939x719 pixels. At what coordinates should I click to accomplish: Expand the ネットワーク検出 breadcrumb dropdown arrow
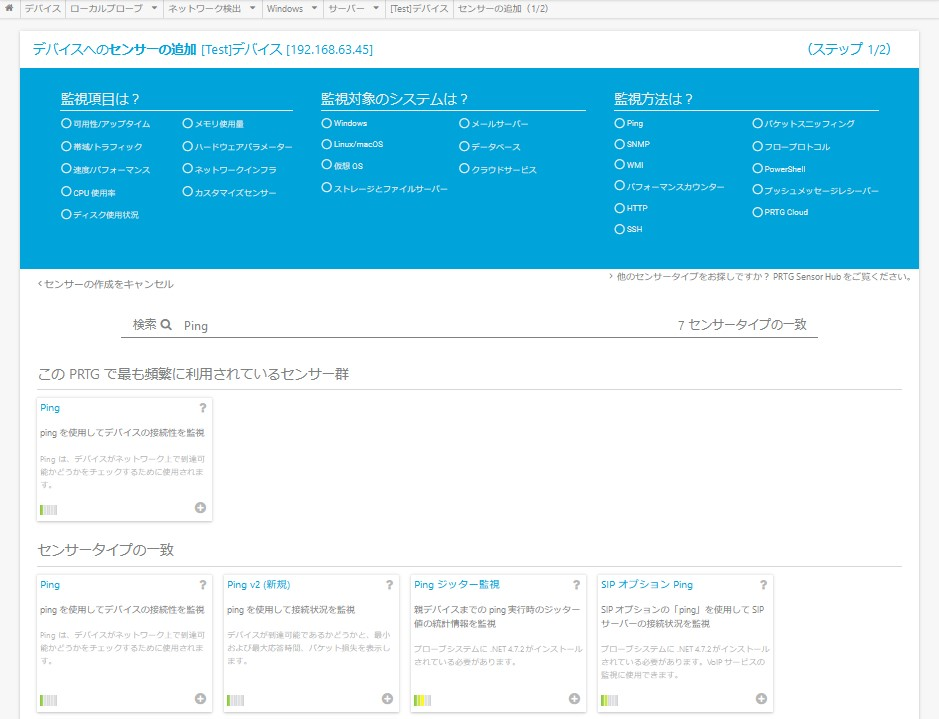[252, 8]
